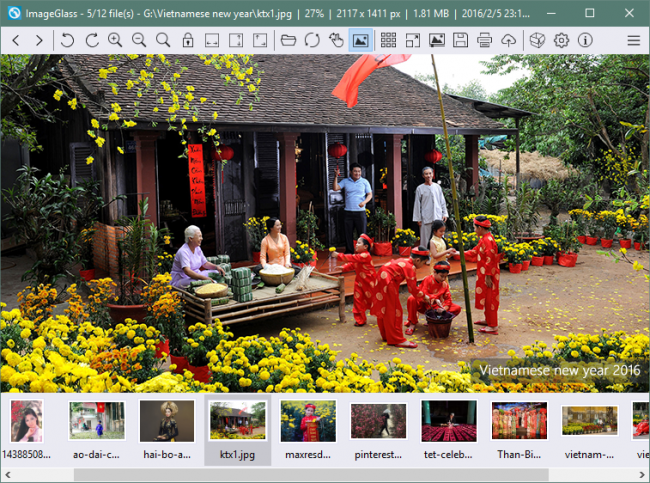Scale image to fit width
This screenshot has width=650, height=483.
tap(212, 40)
